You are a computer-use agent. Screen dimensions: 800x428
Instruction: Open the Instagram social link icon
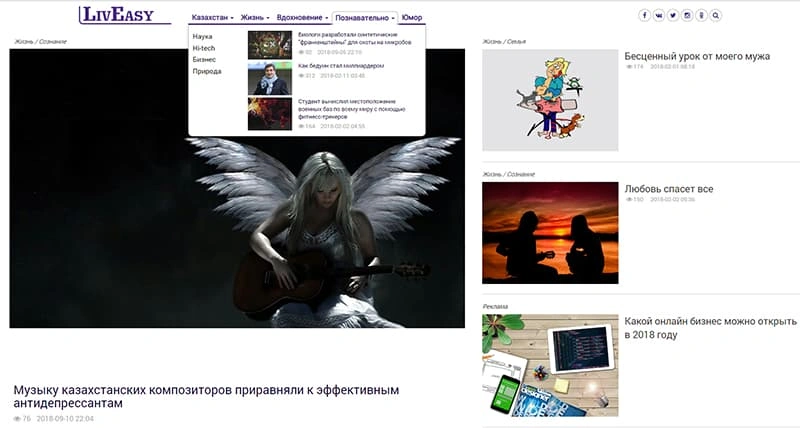(x=687, y=15)
